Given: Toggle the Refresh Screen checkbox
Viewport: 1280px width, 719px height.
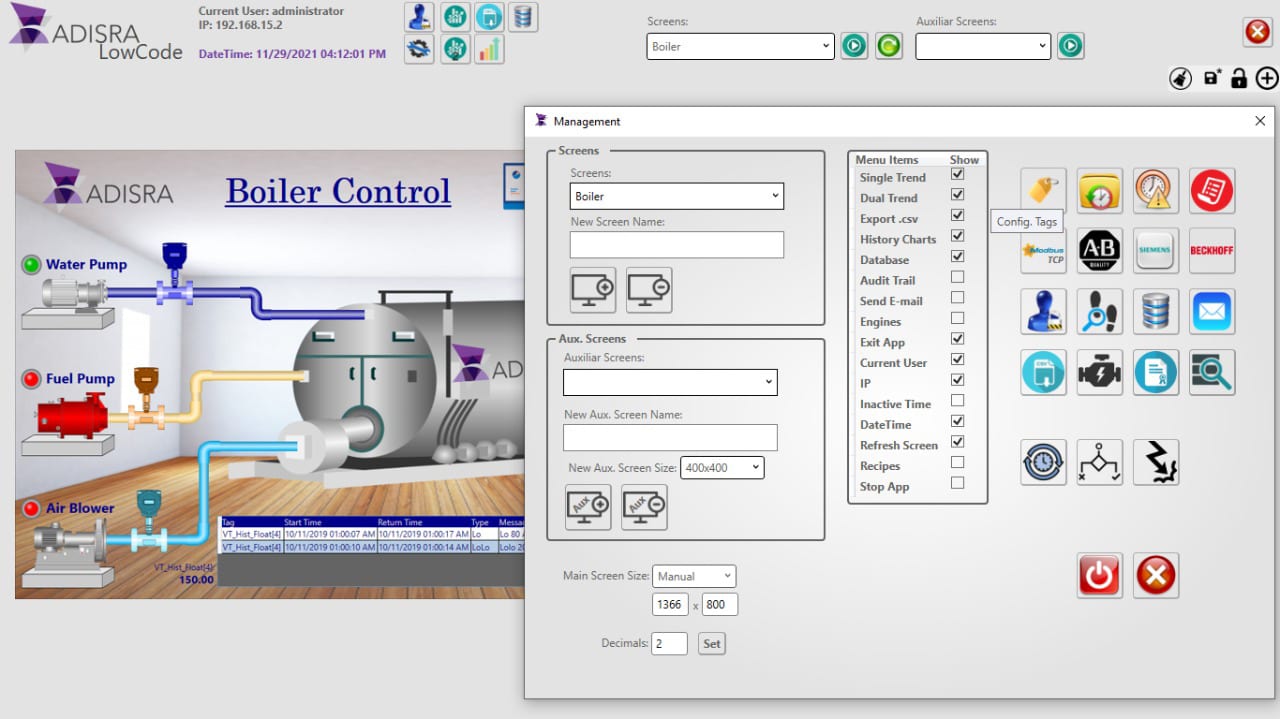Looking at the screenshot, I should pos(957,442).
